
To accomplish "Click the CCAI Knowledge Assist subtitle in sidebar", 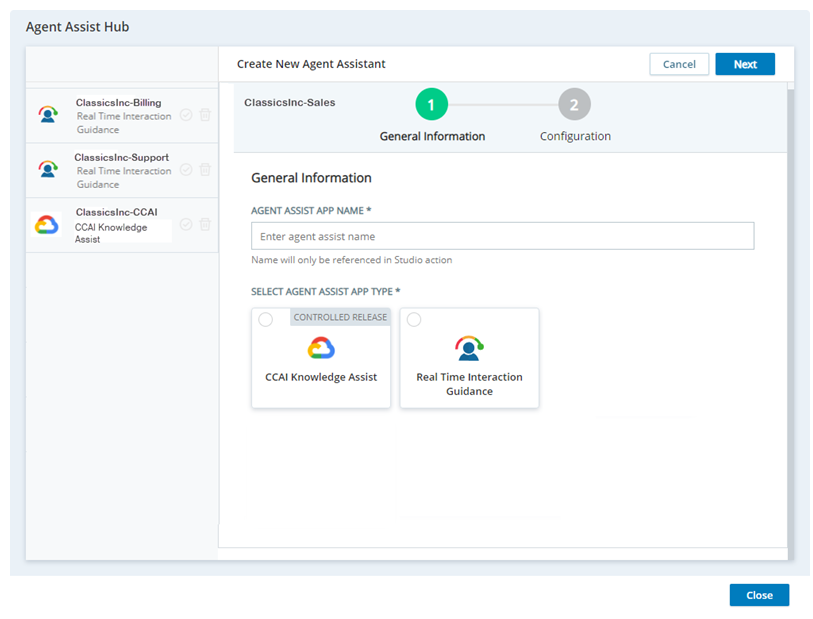I will [111, 233].
